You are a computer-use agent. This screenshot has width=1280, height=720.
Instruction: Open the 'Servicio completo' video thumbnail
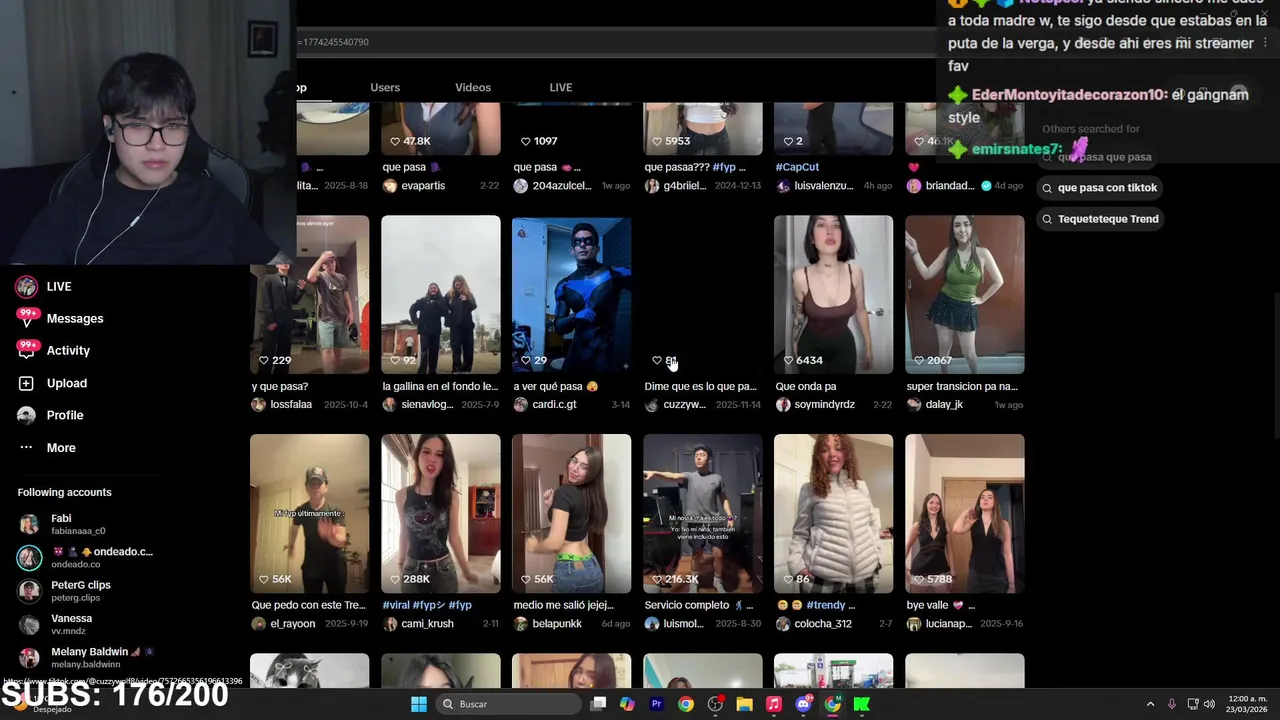coord(703,514)
